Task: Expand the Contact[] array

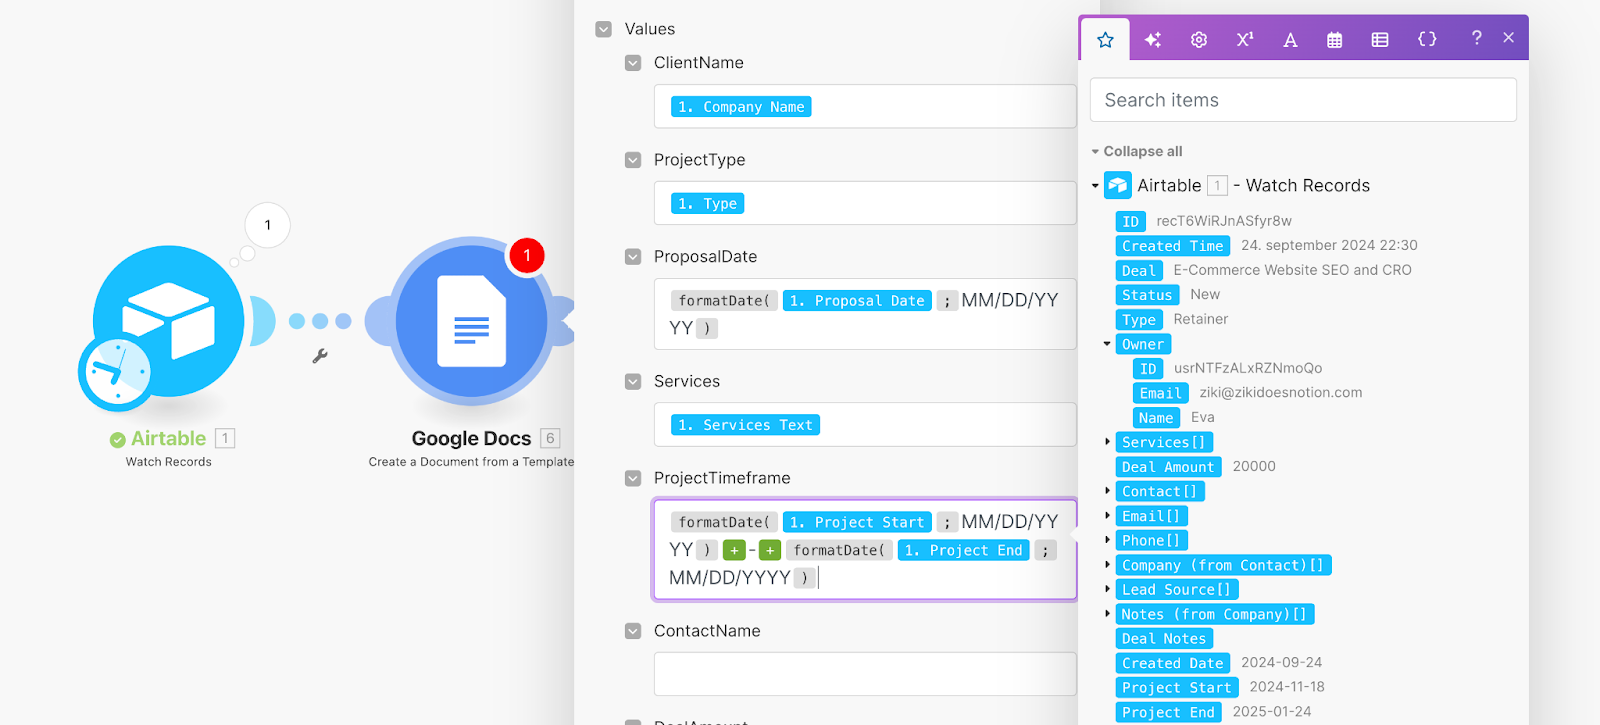Action: click(x=1107, y=491)
